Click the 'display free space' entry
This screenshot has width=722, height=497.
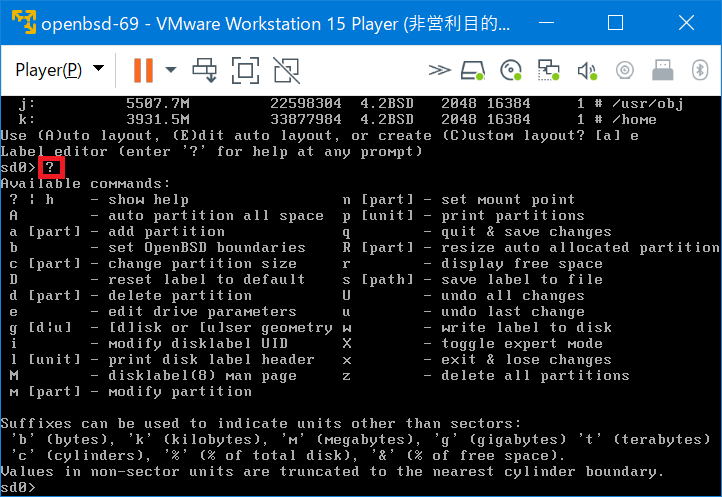pyautogui.click(x=522, y=263)
